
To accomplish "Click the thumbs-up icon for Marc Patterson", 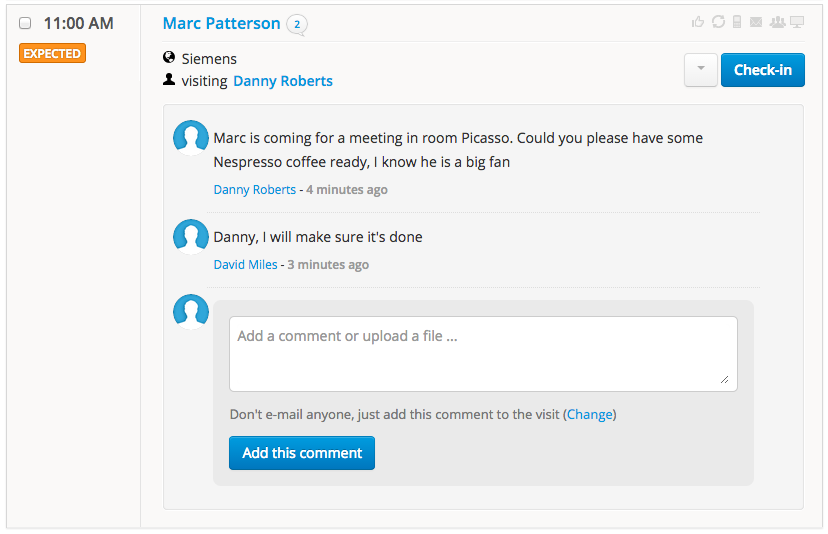I will click(698, 22).
